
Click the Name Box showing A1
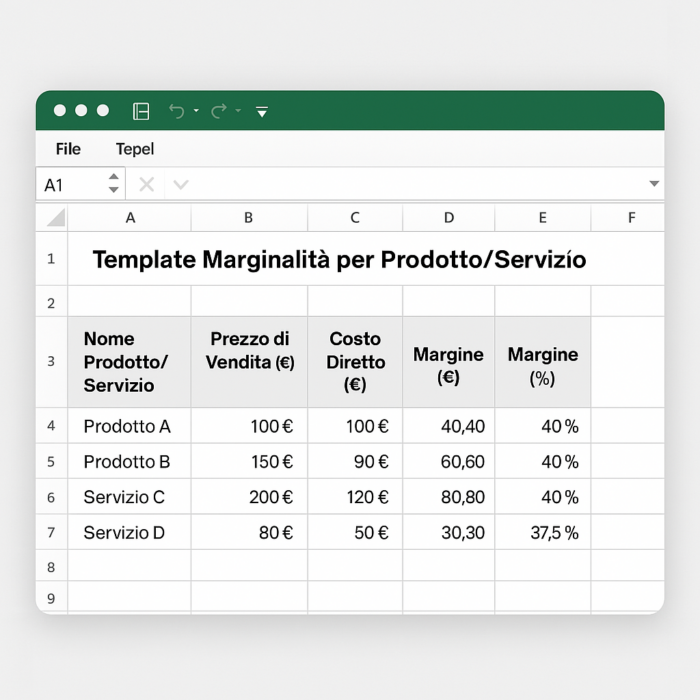click(x=81, y=184)
